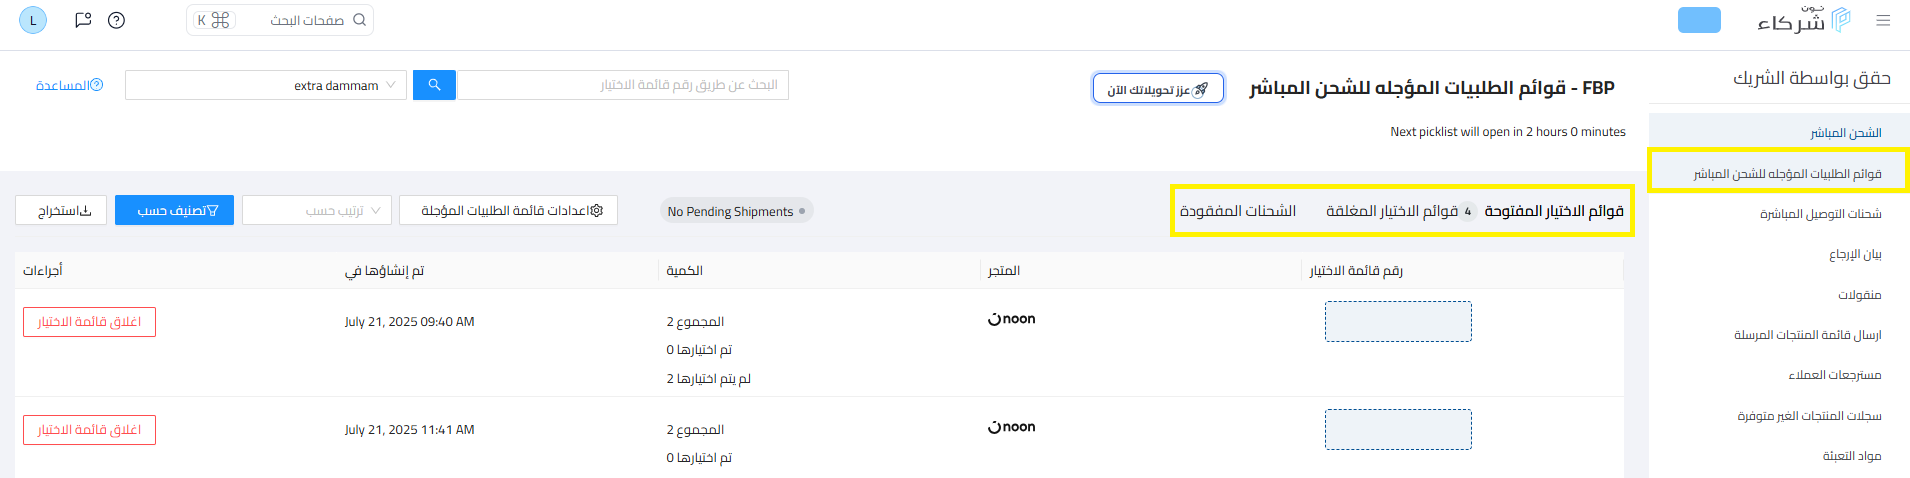The width and height of the screenshot is (1910, 478).
Task: Switch to الشحنات المفقودة tab
Action: click(x=1238, y=211)
